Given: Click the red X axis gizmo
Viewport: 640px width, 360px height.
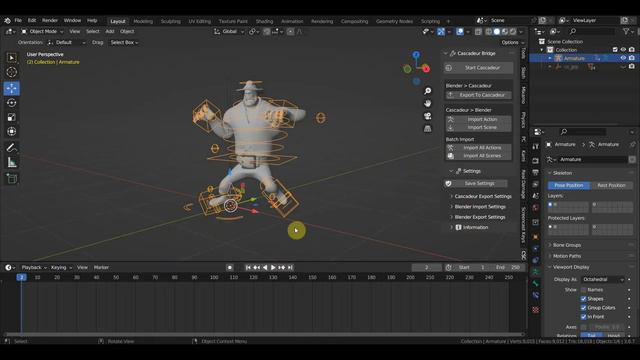Looking at the screenshot, I should (426, 69).
